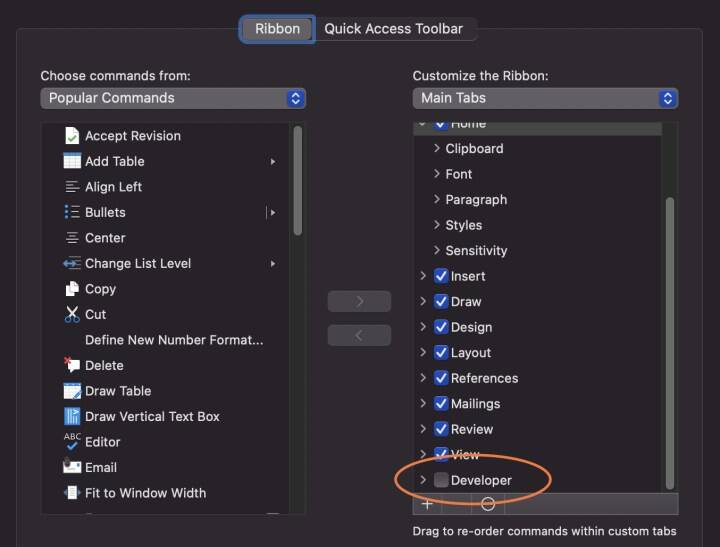Click the plus button to add a tab

point(427,504)
